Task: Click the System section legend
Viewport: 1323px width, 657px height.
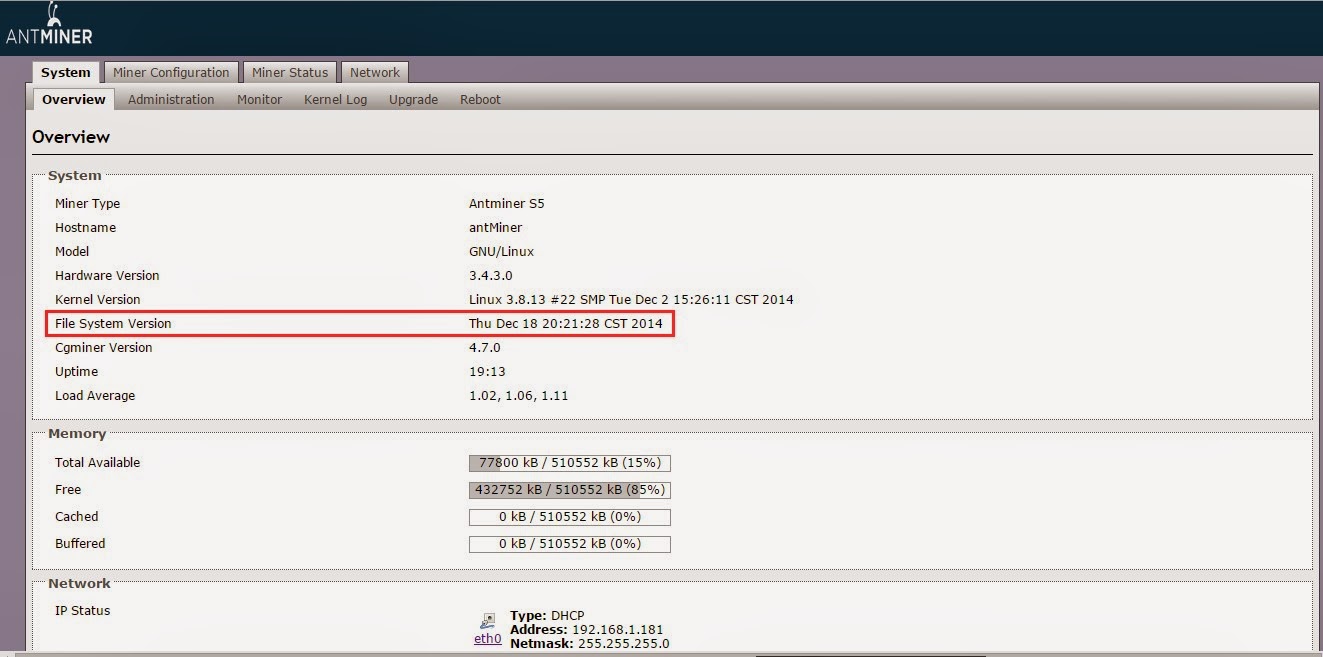Action: [75, 175]
